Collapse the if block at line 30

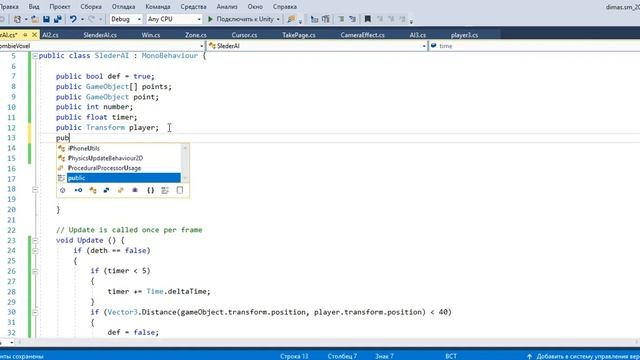coord(35,312)
